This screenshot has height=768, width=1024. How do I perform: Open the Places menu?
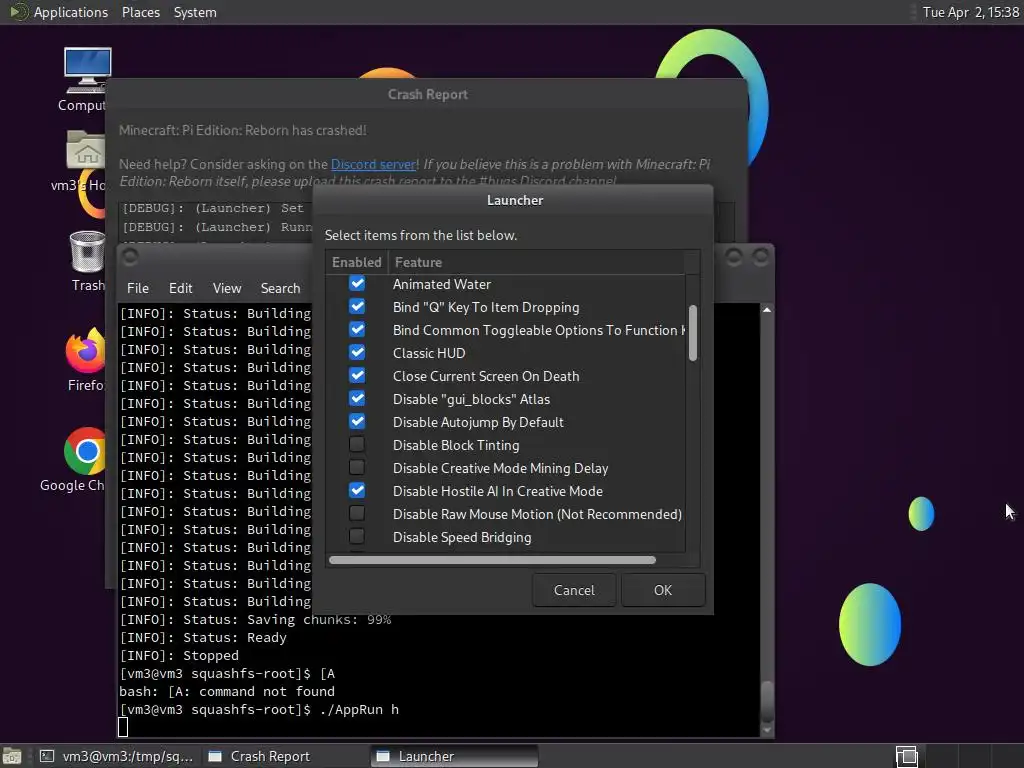140,12
